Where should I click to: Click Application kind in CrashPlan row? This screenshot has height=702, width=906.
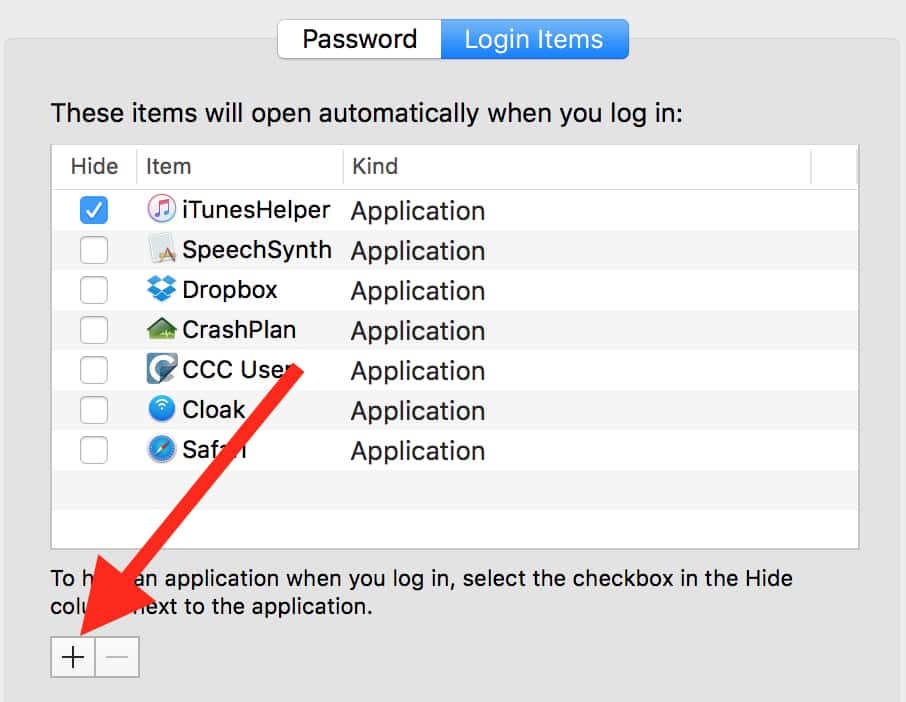pos(418,332)
